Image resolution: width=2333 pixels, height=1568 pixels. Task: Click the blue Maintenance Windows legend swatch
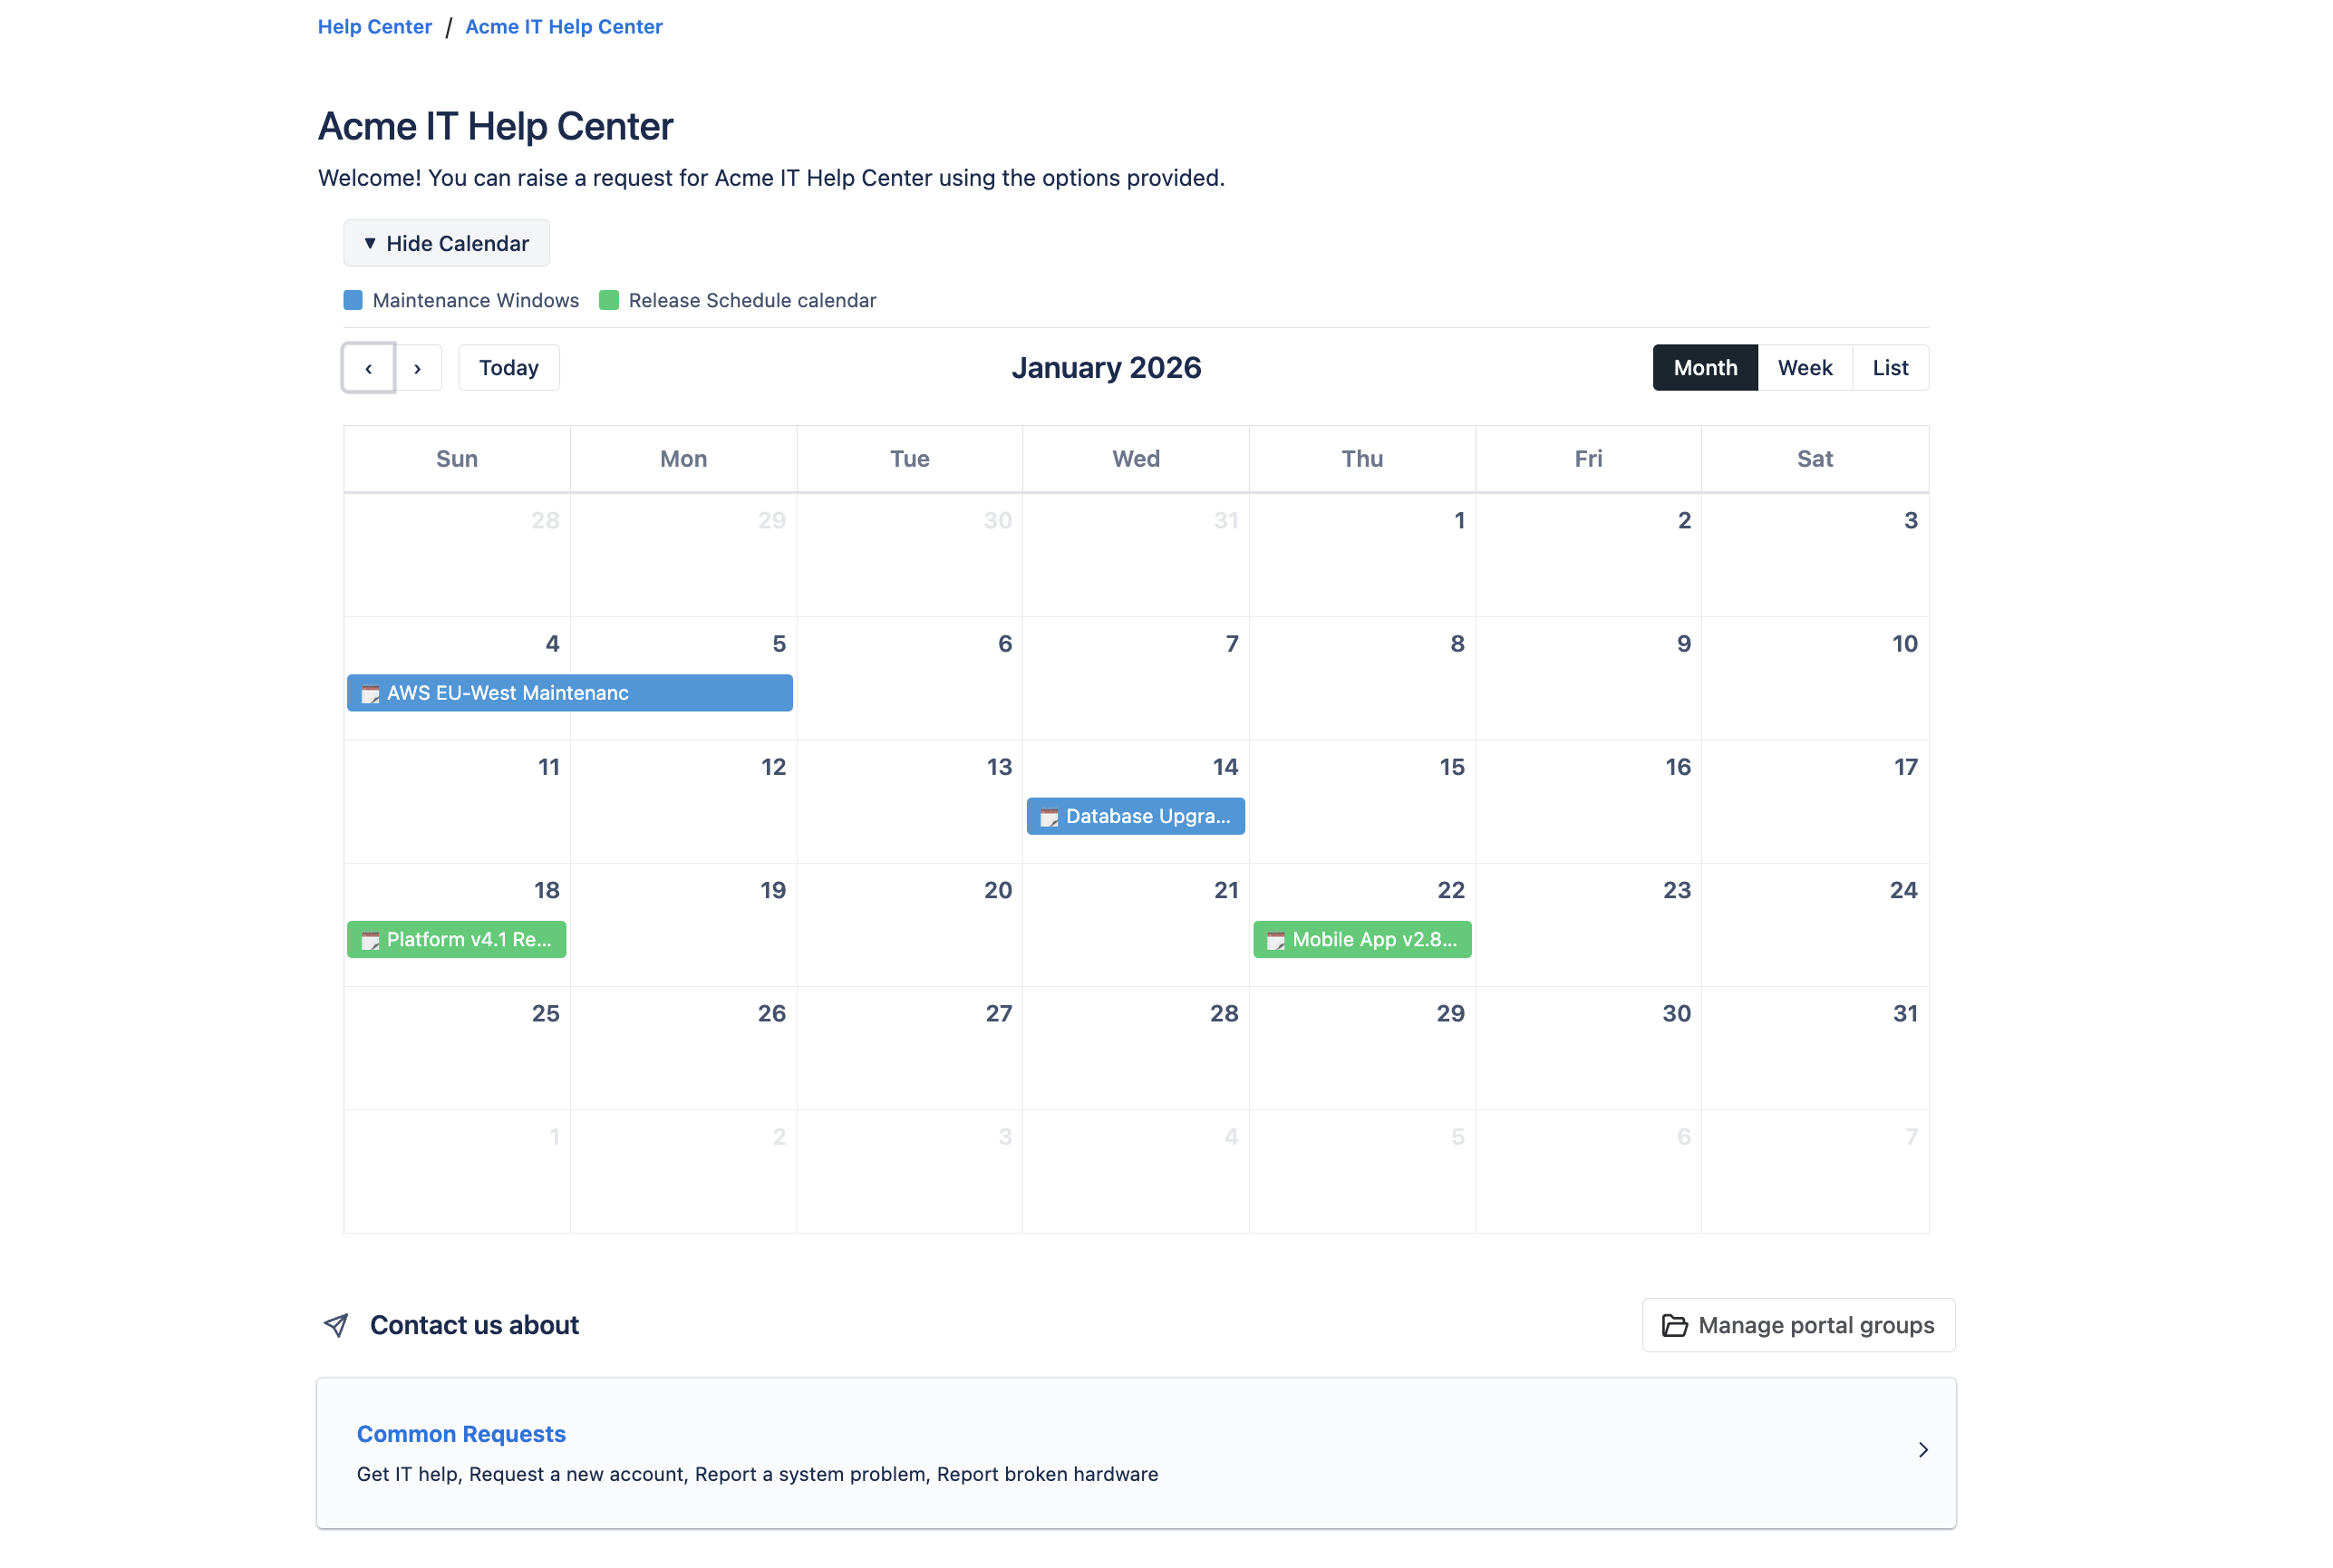coord(353,299)
